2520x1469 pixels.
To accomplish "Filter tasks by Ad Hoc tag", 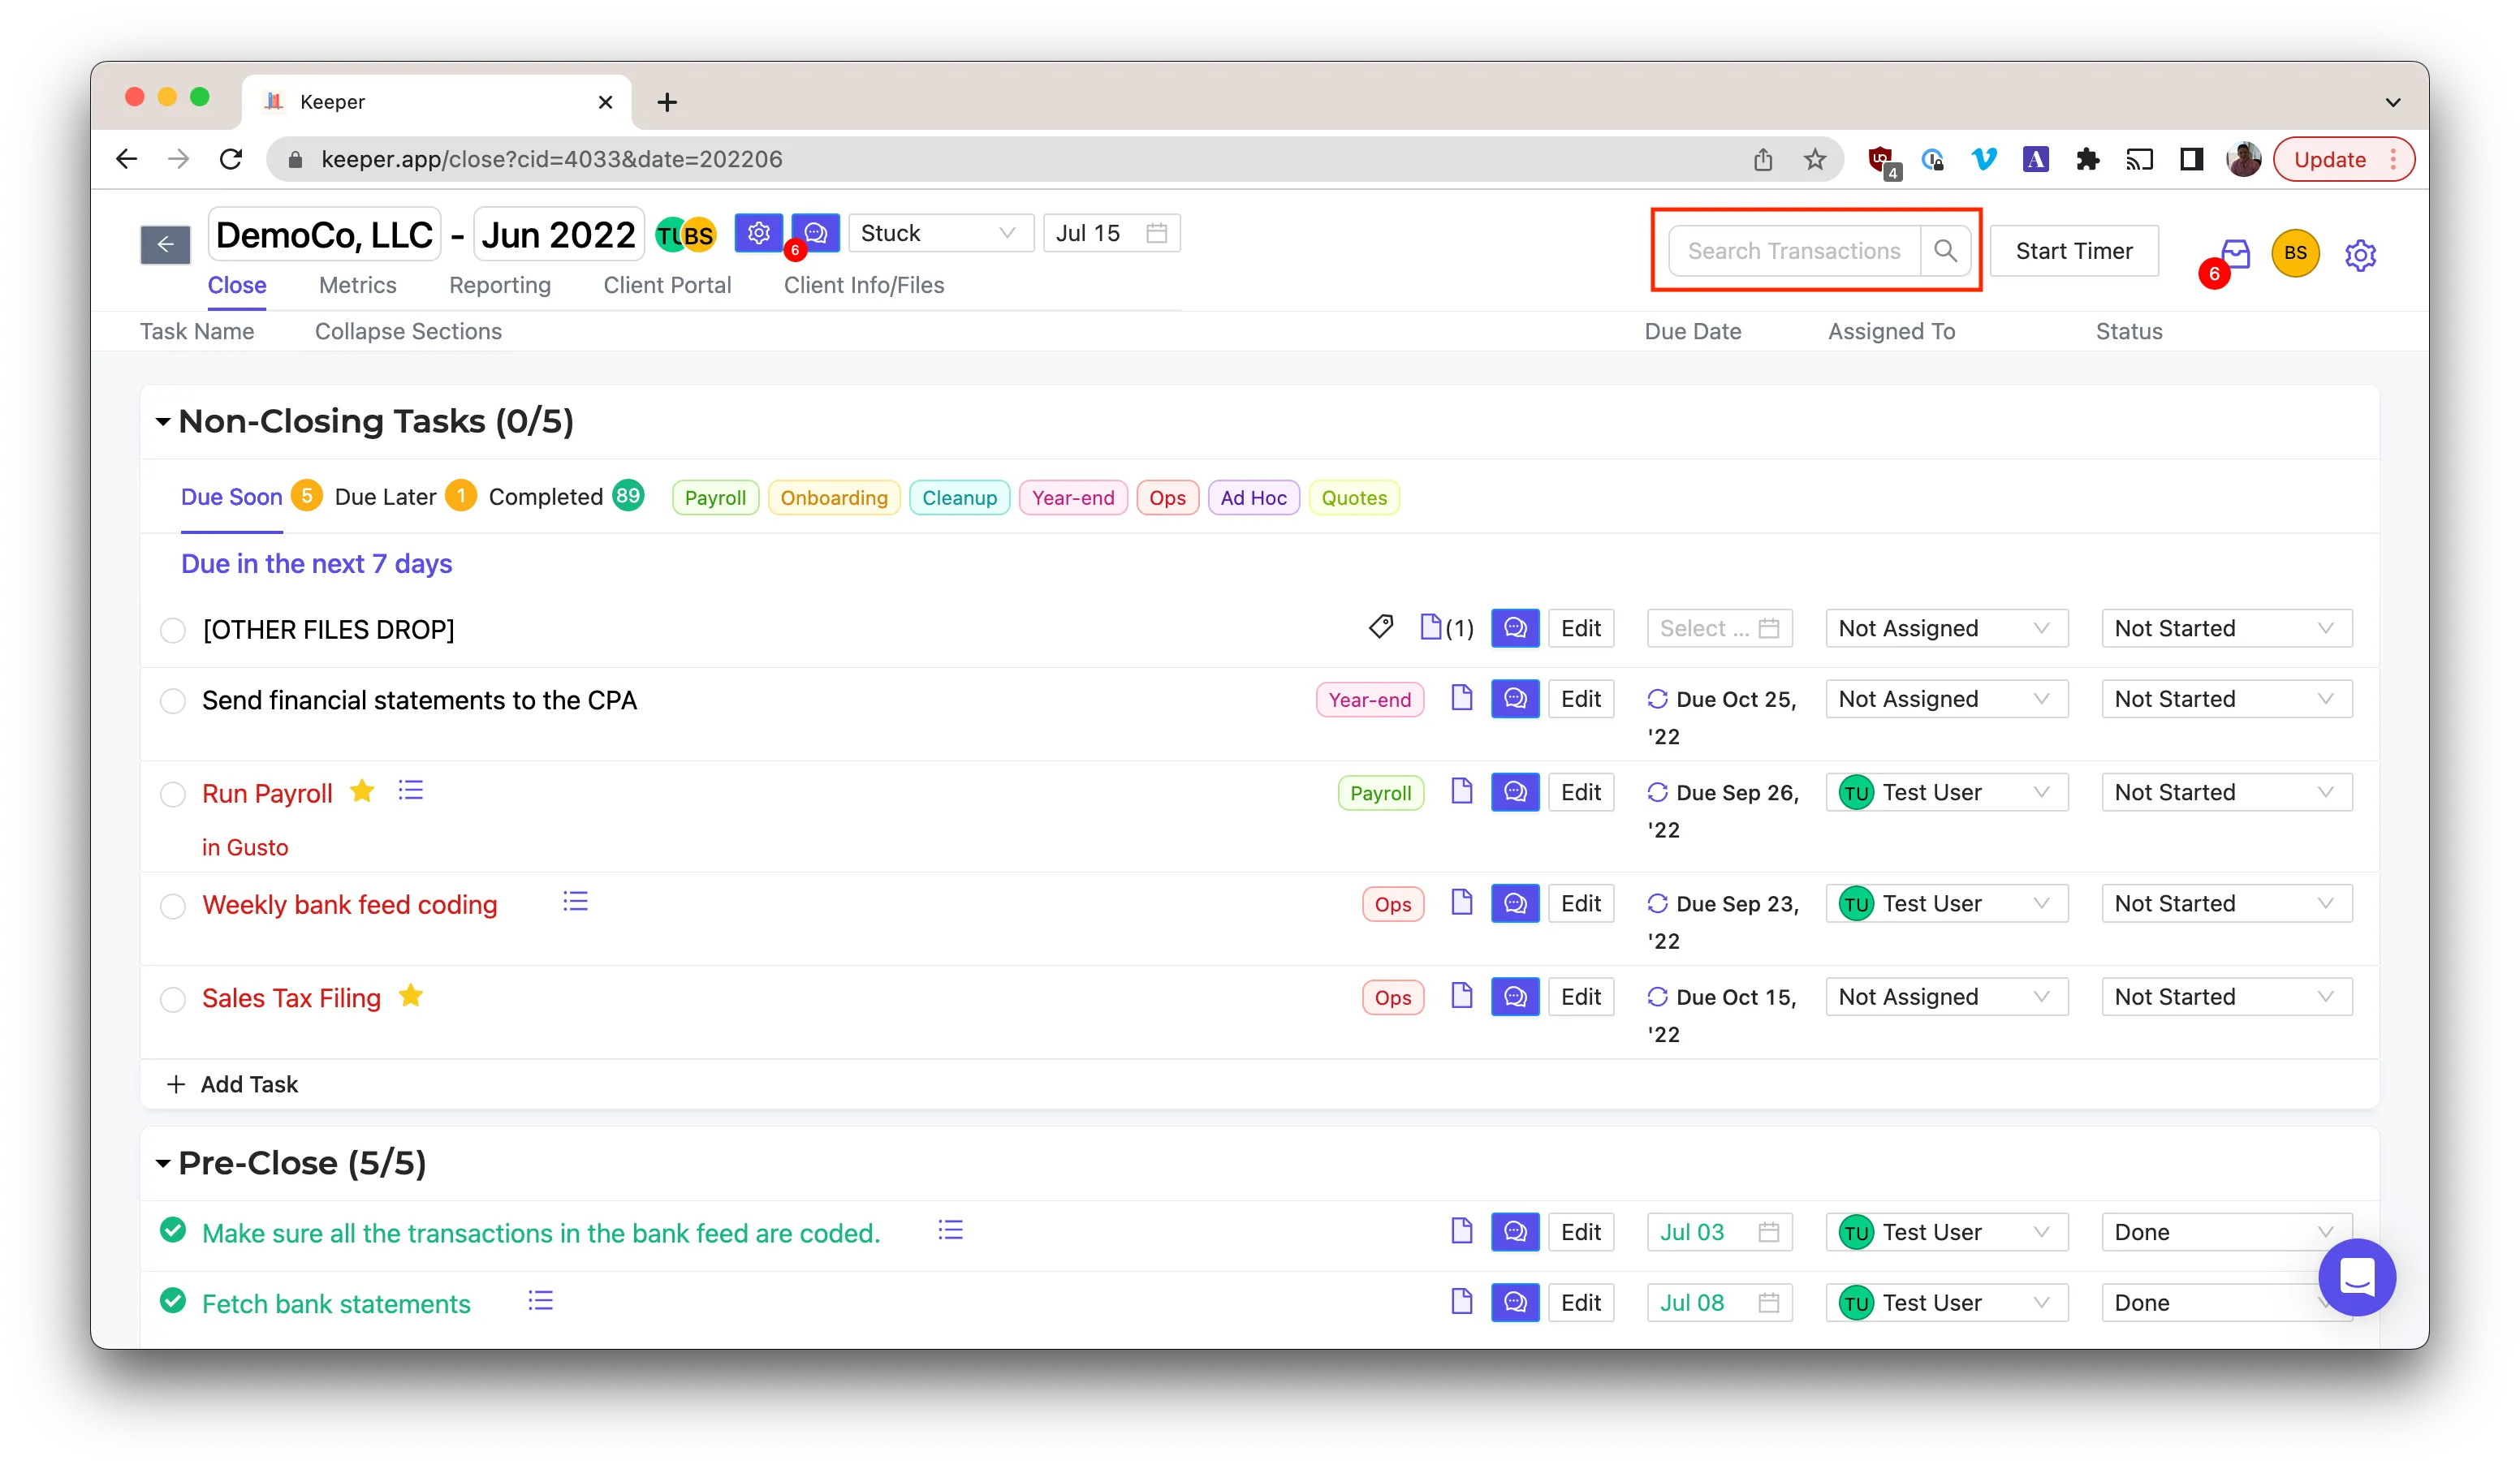I will coord(1253,497).
